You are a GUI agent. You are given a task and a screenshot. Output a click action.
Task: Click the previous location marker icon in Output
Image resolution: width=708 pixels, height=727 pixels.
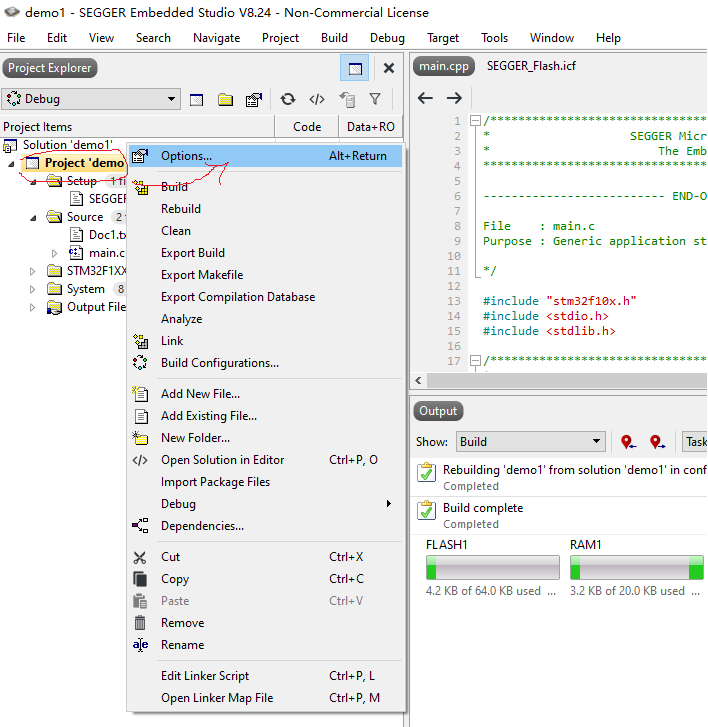click(x=628, y=441)
